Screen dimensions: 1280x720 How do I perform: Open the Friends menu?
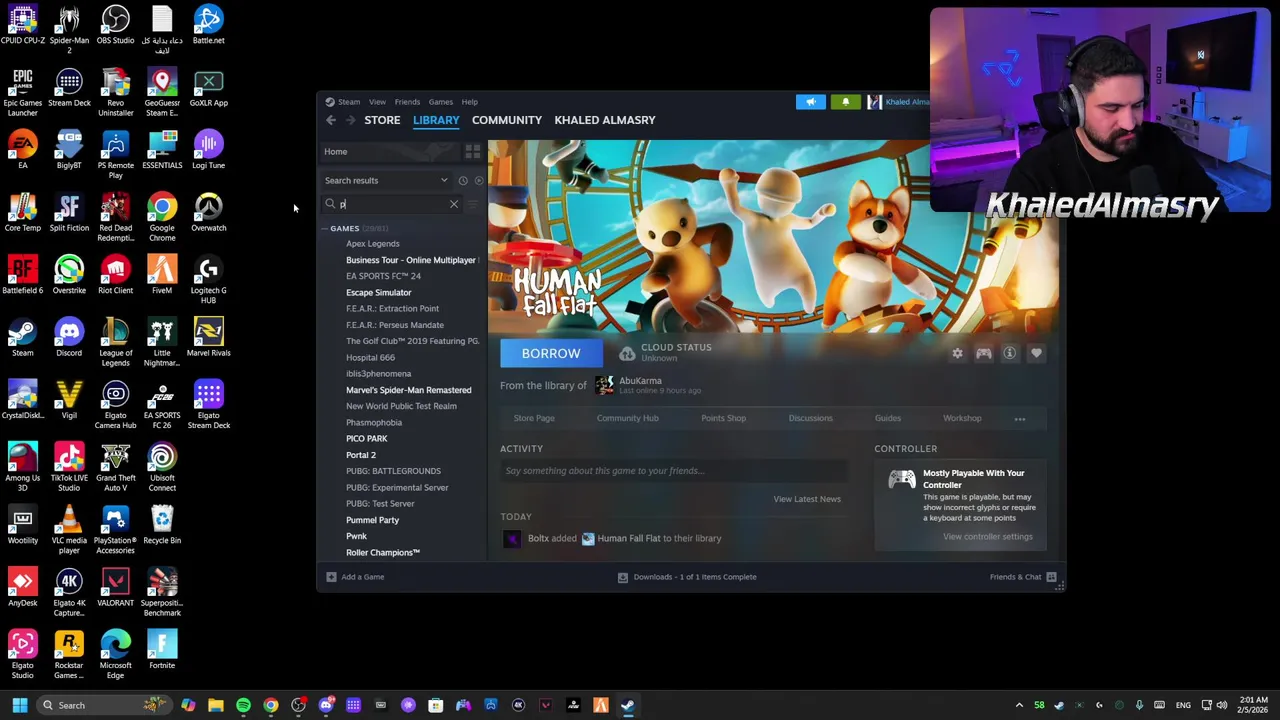tap(407, 102)
